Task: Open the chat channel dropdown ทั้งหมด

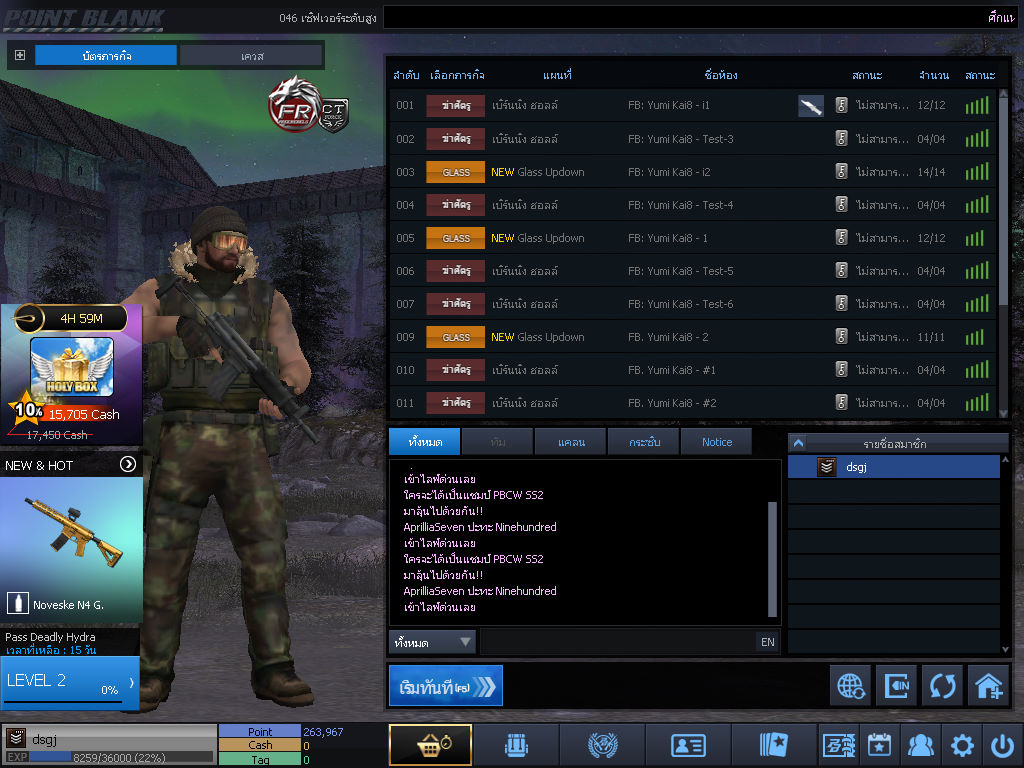Action: (x=432, y=642)
